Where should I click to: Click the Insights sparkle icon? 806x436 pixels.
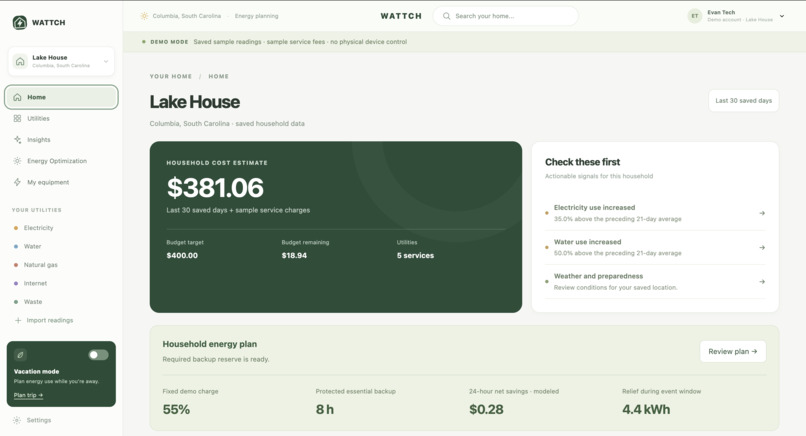tap(17, 139)
